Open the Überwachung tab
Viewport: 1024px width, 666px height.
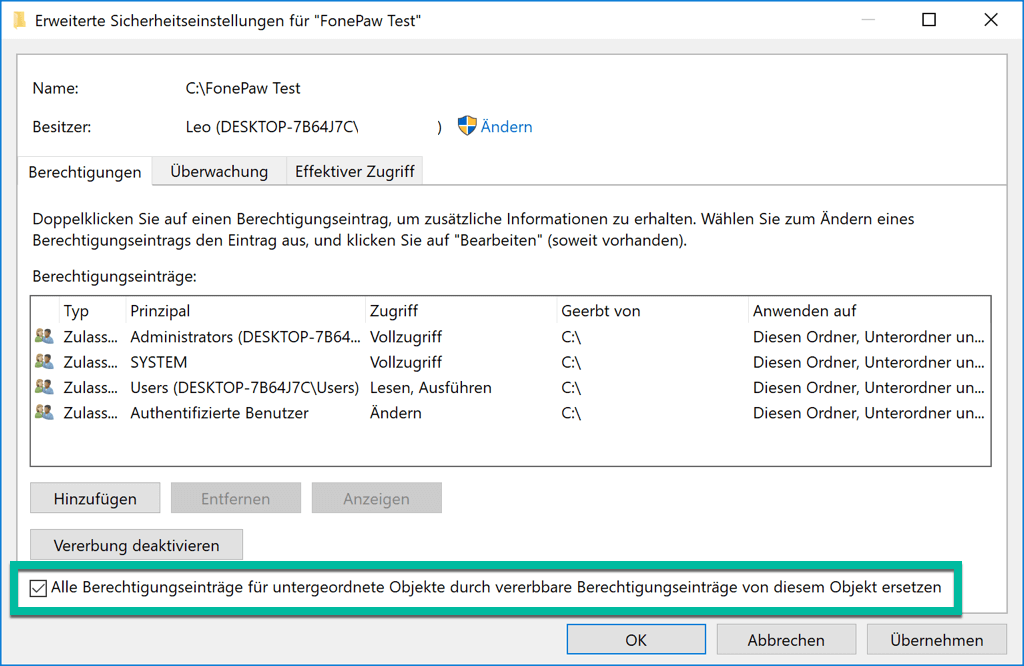click(219, 171)
